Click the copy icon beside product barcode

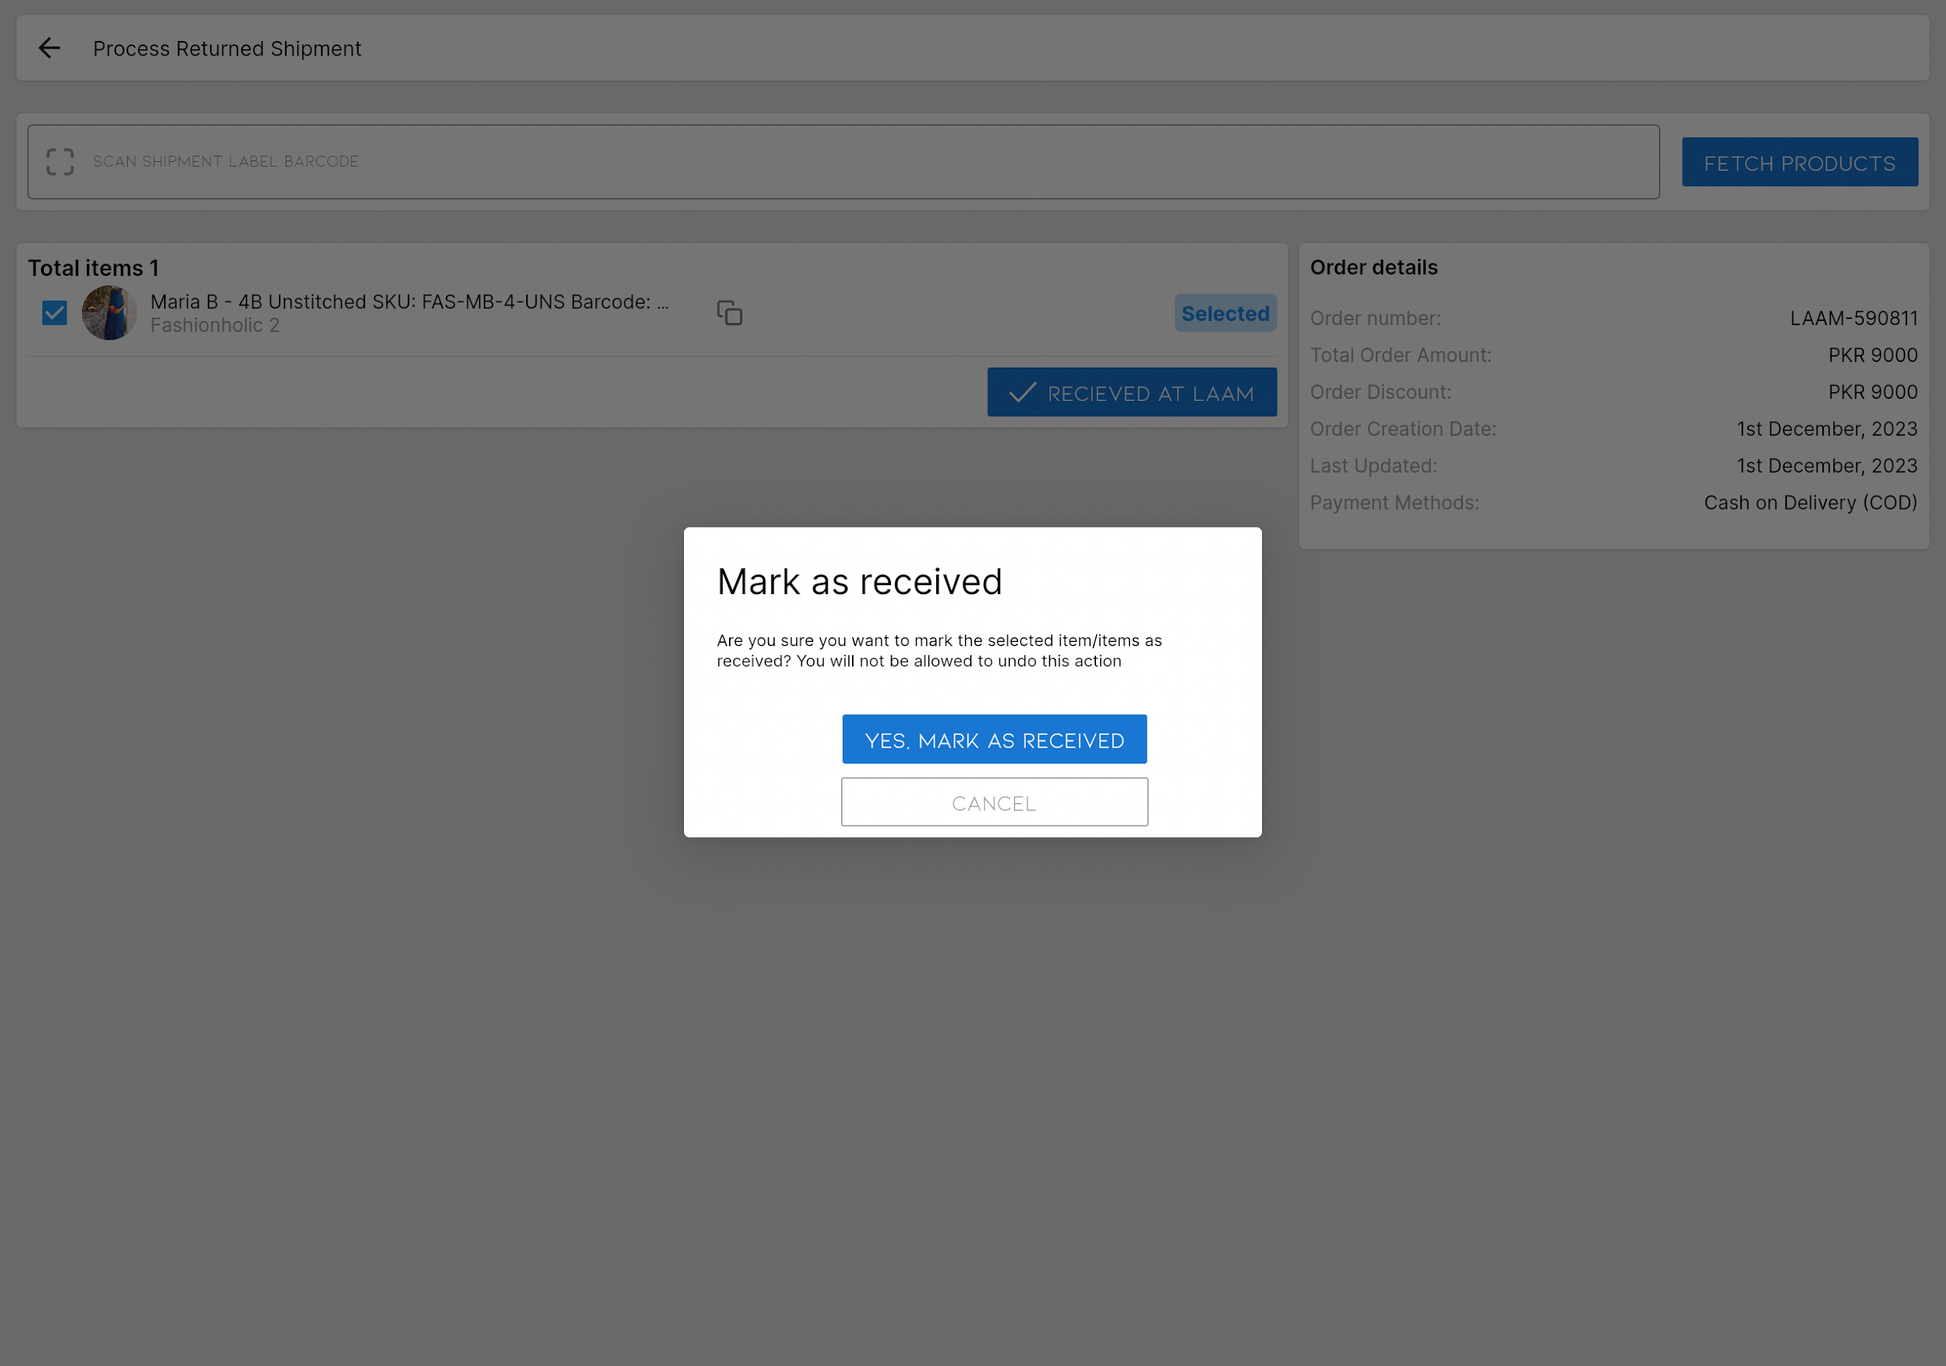pos(729,313)
